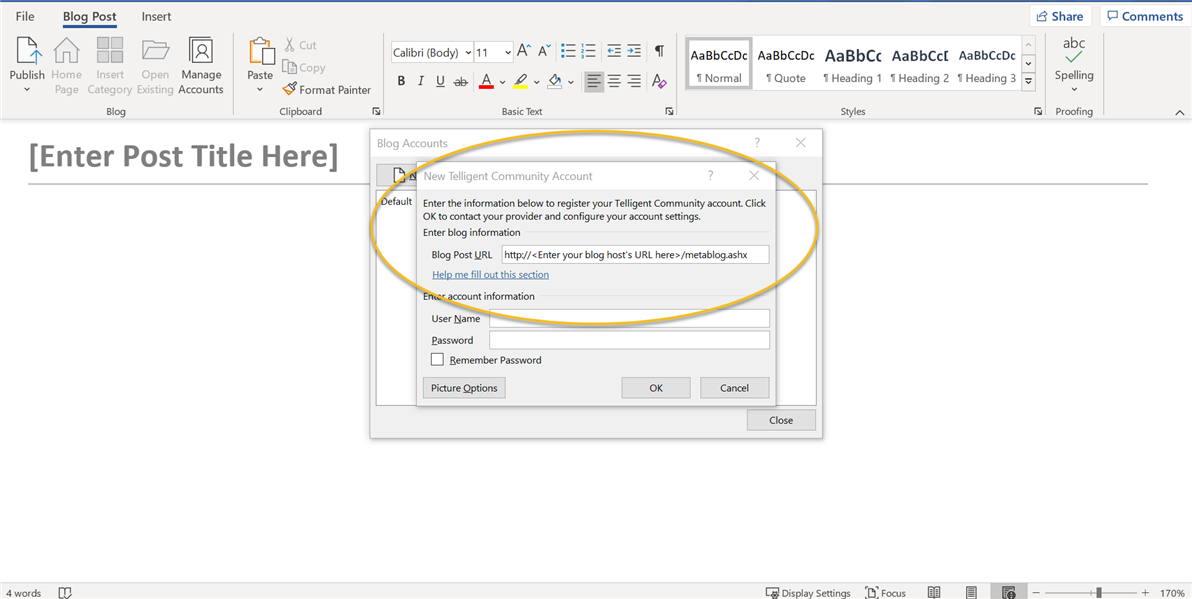Open the File menu

[x=25, y=17]
